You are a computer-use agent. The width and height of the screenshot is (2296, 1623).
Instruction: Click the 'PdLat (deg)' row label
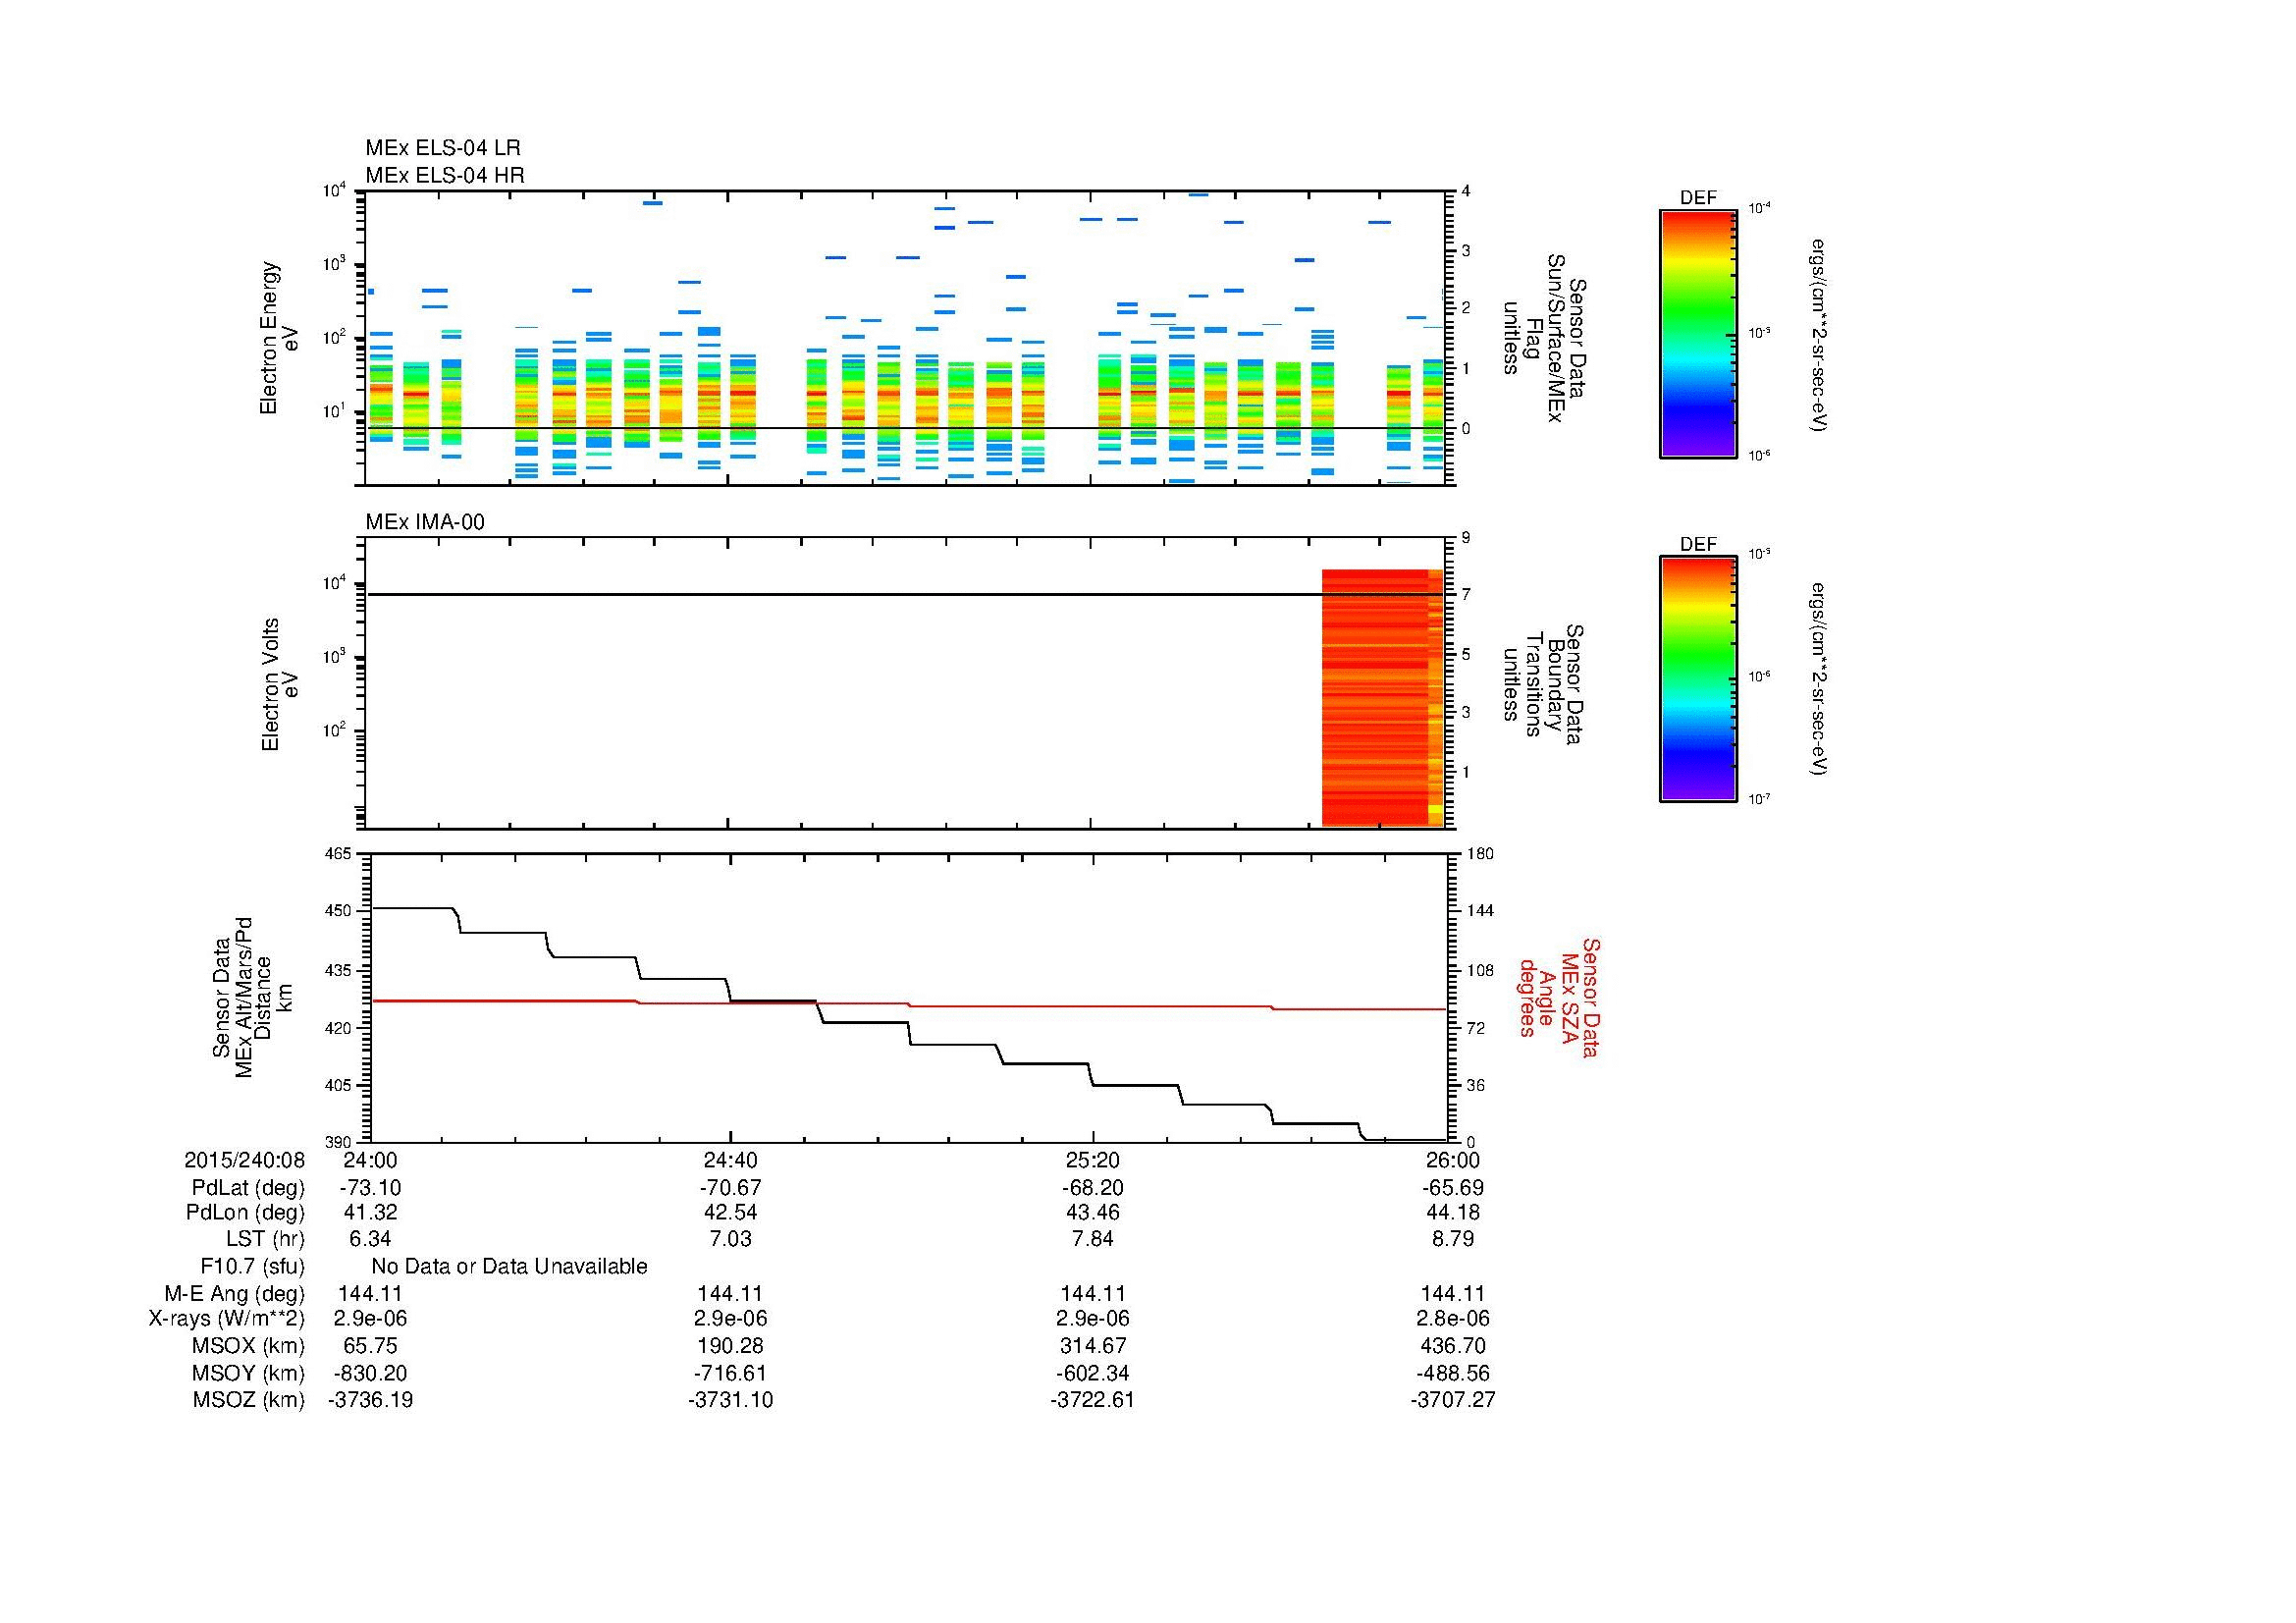(248, 1188)
